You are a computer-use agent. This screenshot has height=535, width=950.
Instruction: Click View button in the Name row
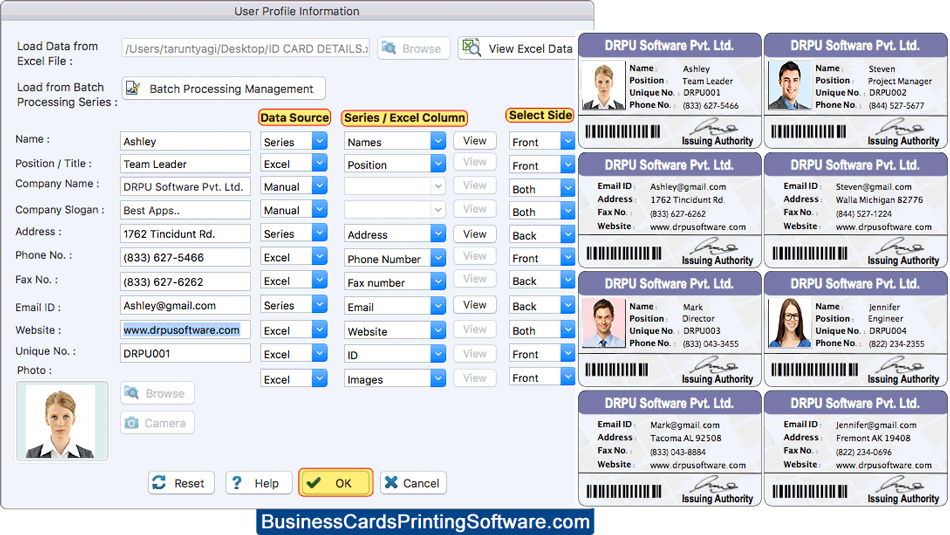[474, 141]
